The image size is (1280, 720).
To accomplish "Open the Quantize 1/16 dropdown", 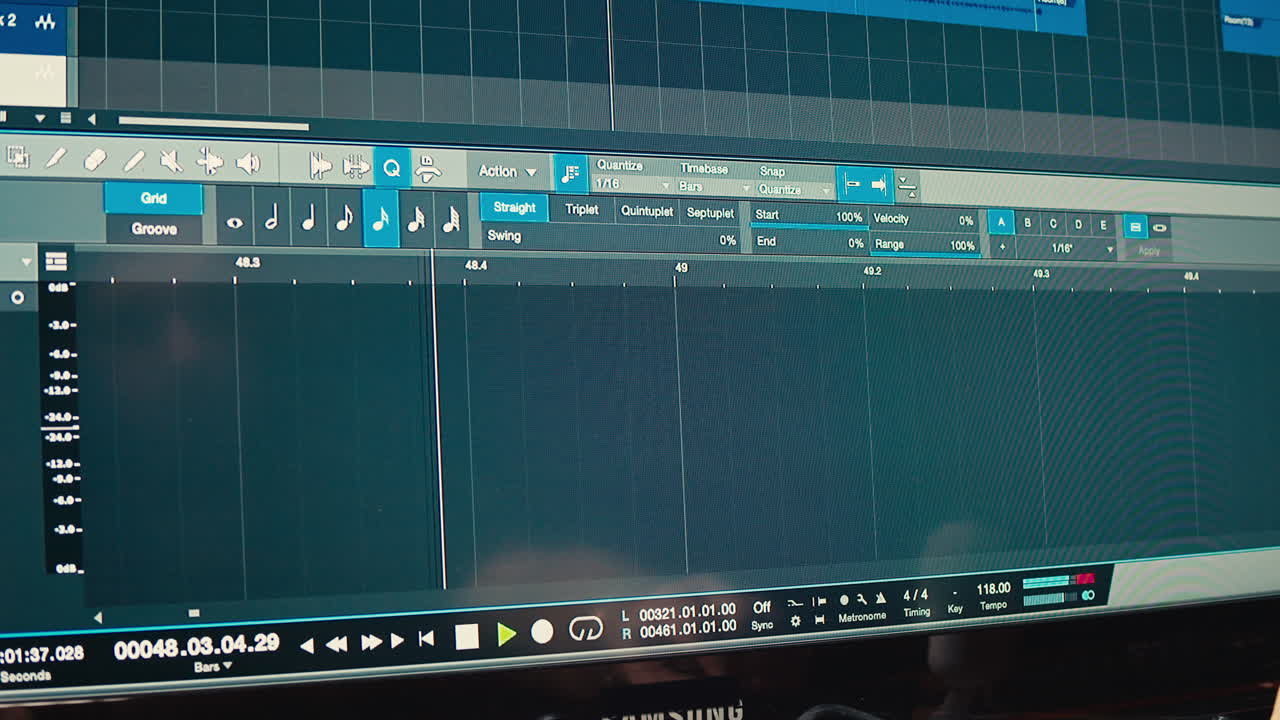I will click(x=632, y=184).
